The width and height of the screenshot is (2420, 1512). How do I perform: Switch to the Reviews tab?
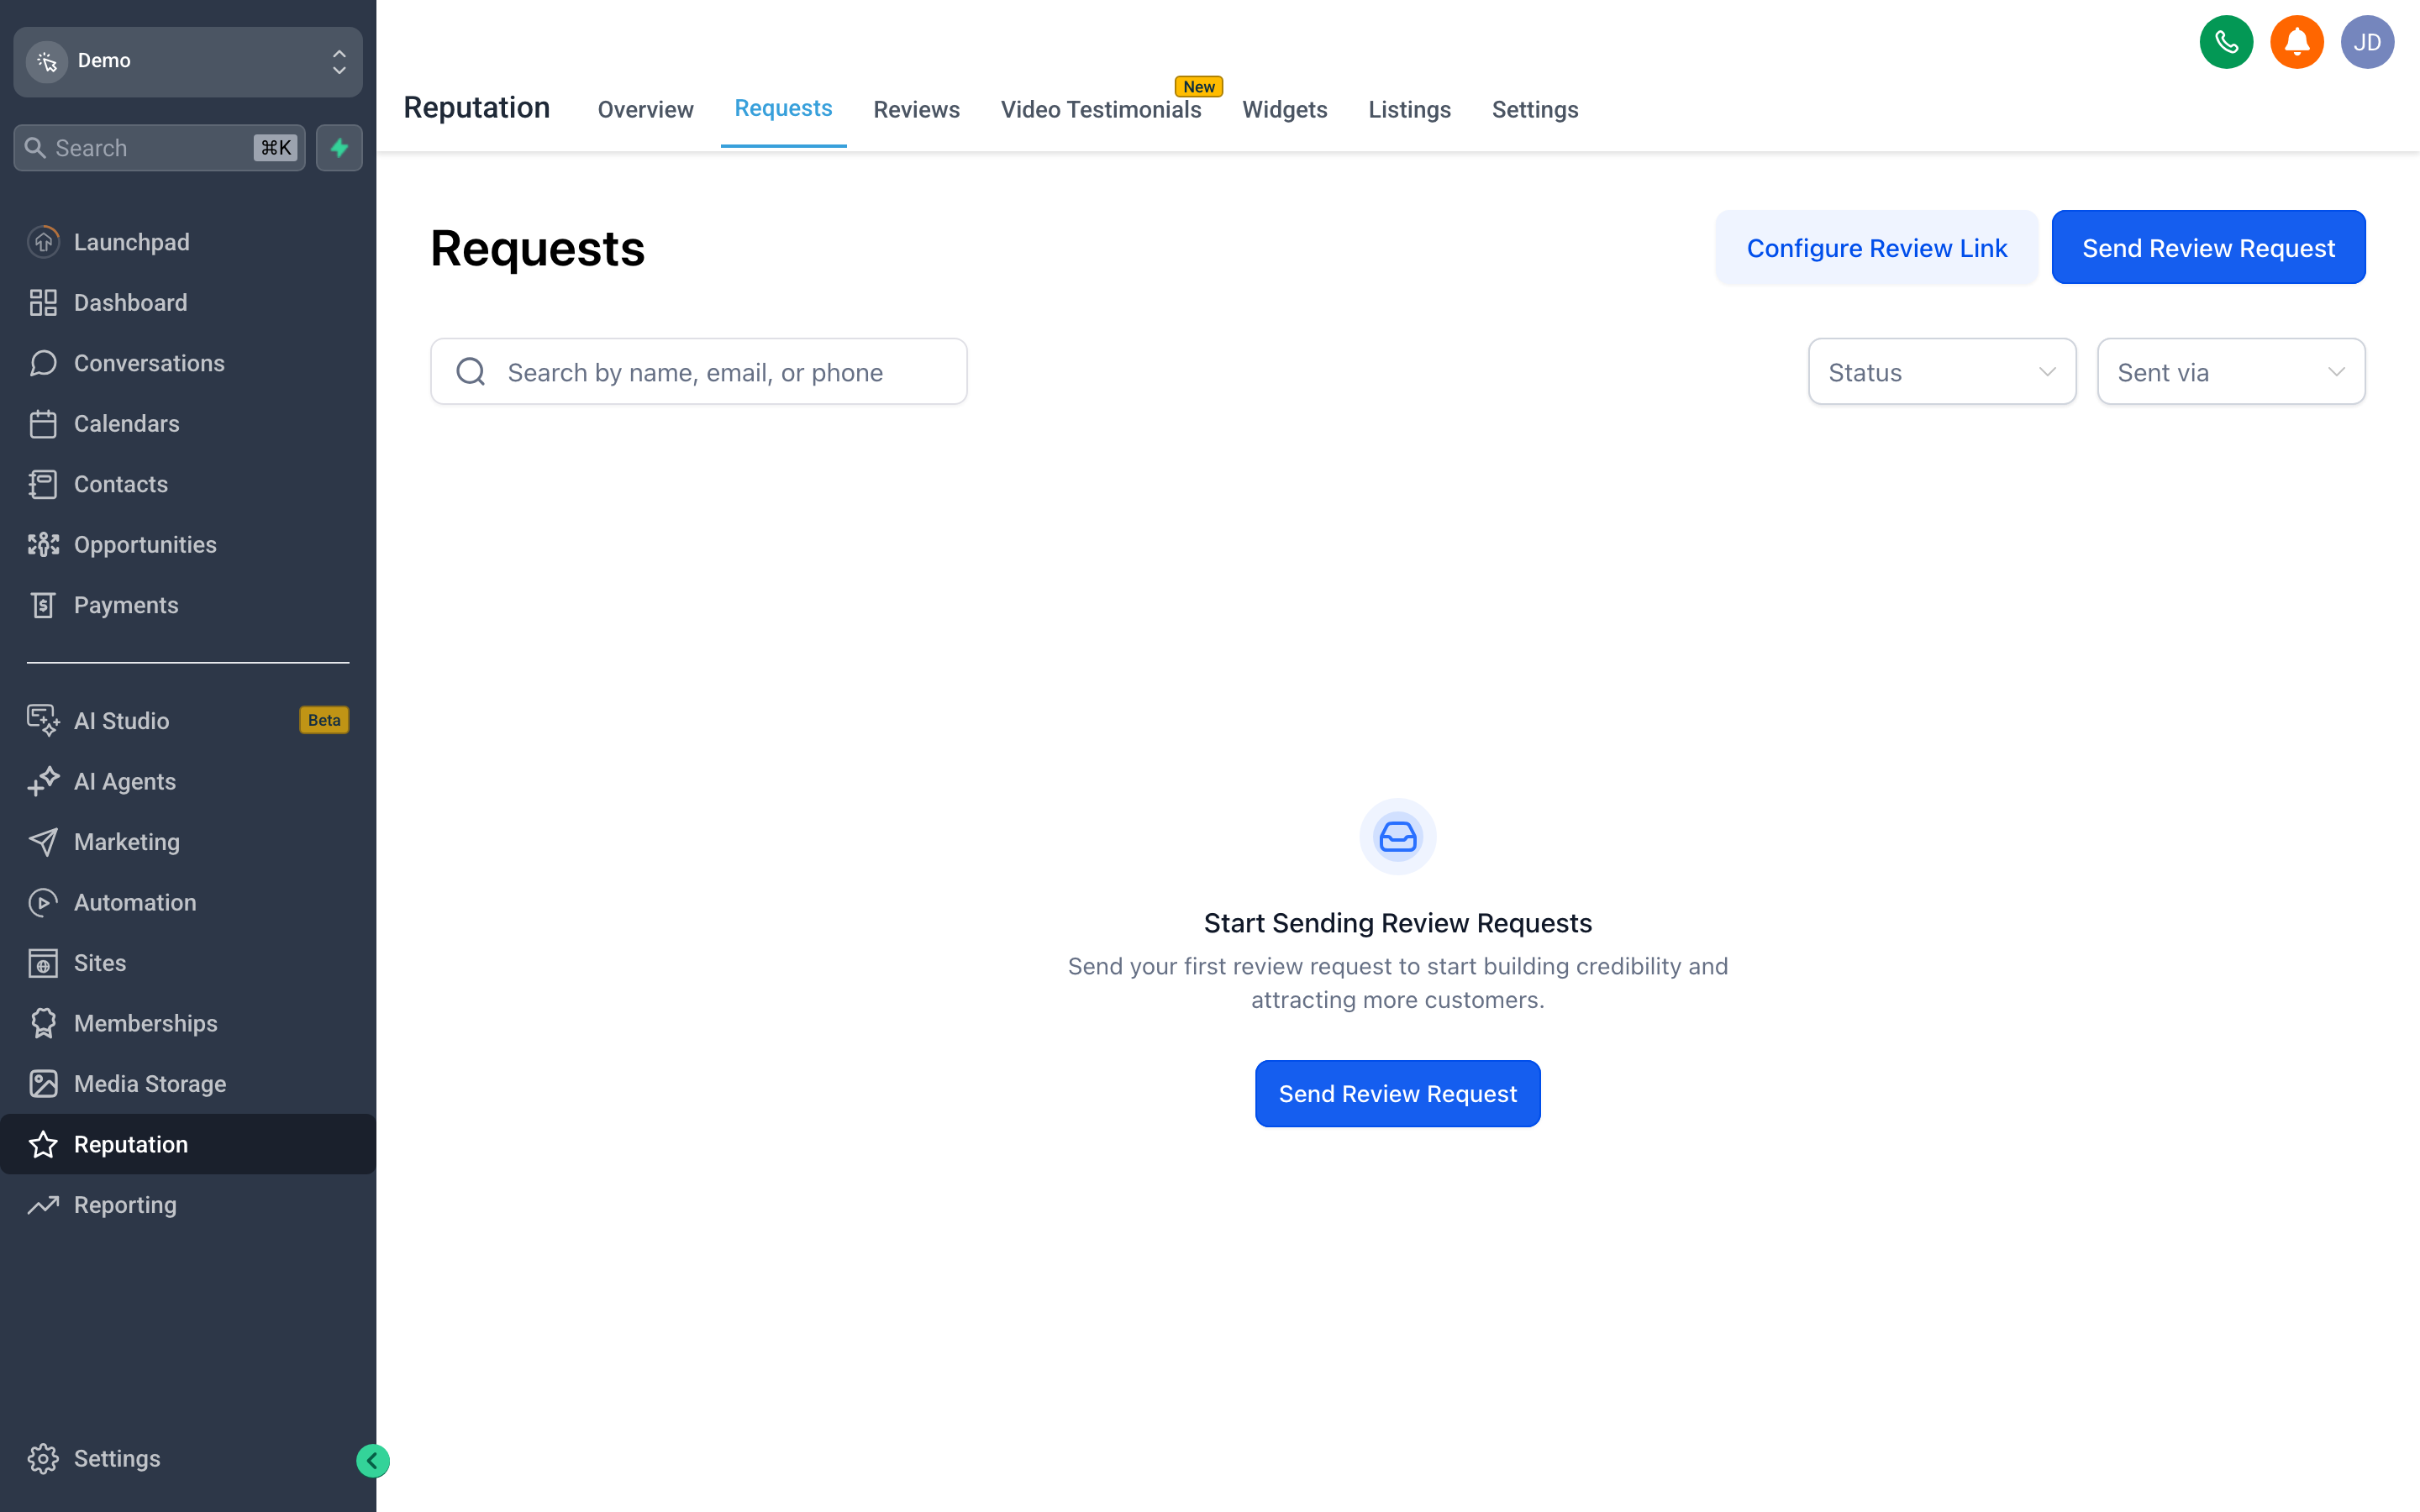(916, 109)
